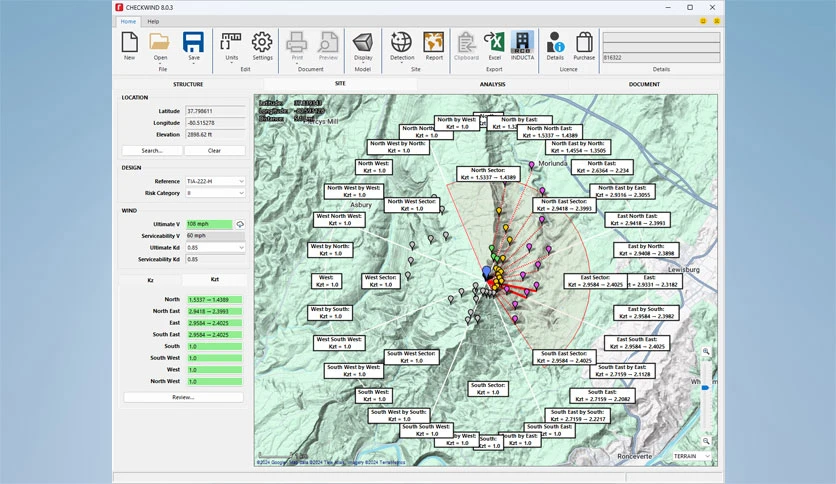Zoom in on the map
836x484 pixels.
pos(706,352)
